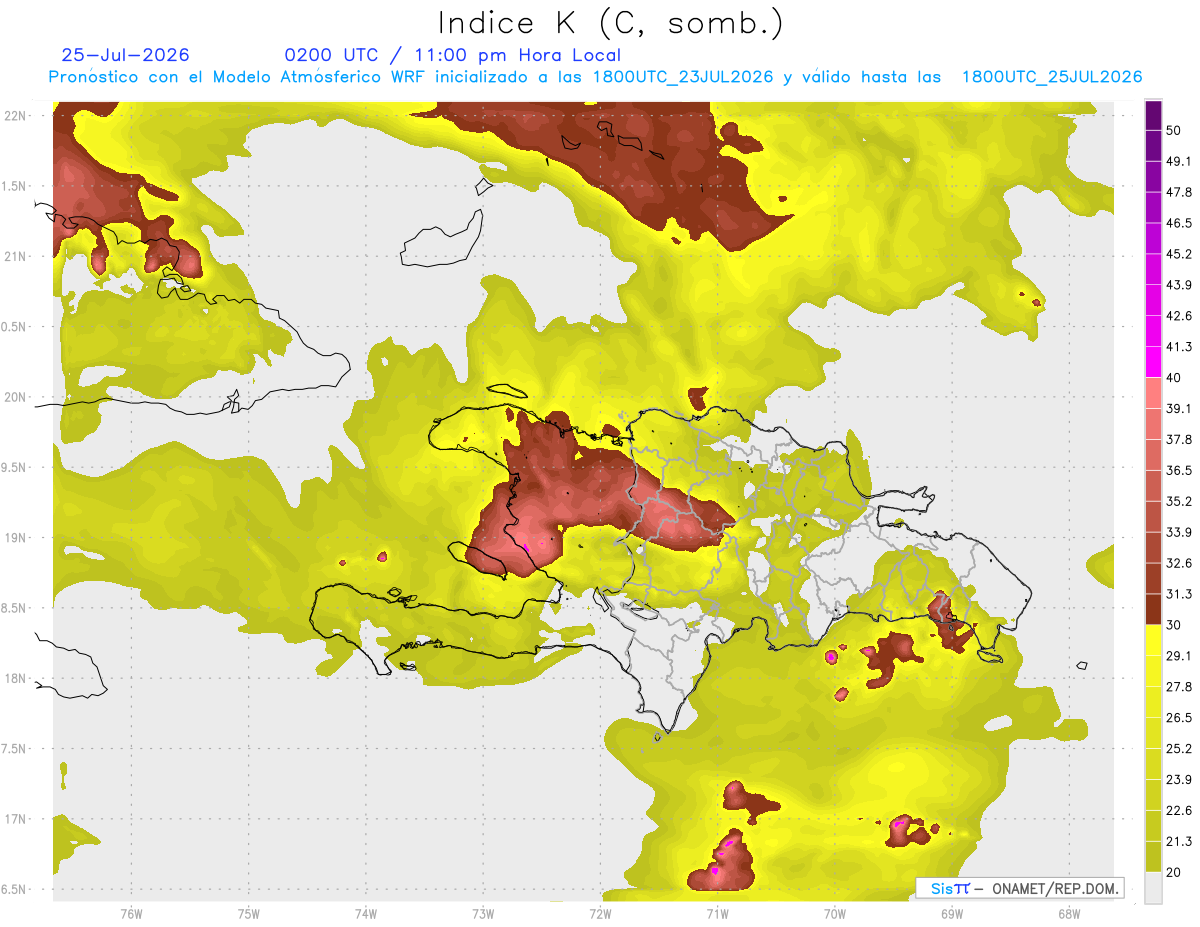Click the color scale value "37.8"
The height and width of the screenshot is (927, 1200).
pos(1179,440)
